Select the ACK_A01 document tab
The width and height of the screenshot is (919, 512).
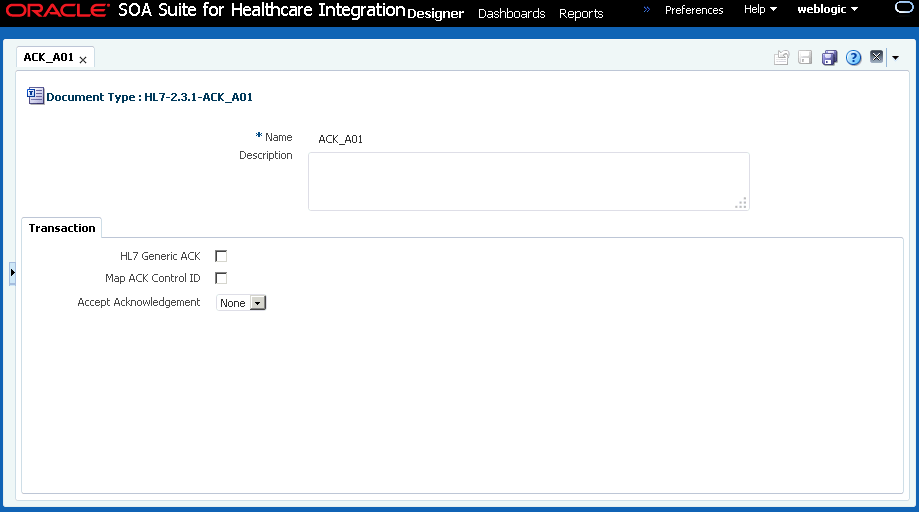tap(49, 57)
